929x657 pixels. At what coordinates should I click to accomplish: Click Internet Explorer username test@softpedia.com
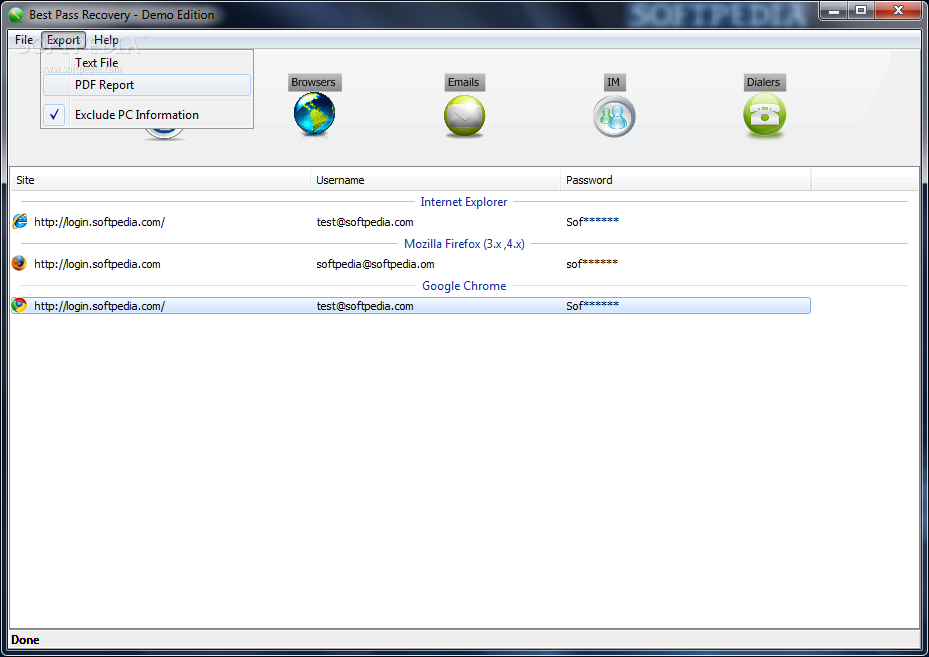[365, 222]
